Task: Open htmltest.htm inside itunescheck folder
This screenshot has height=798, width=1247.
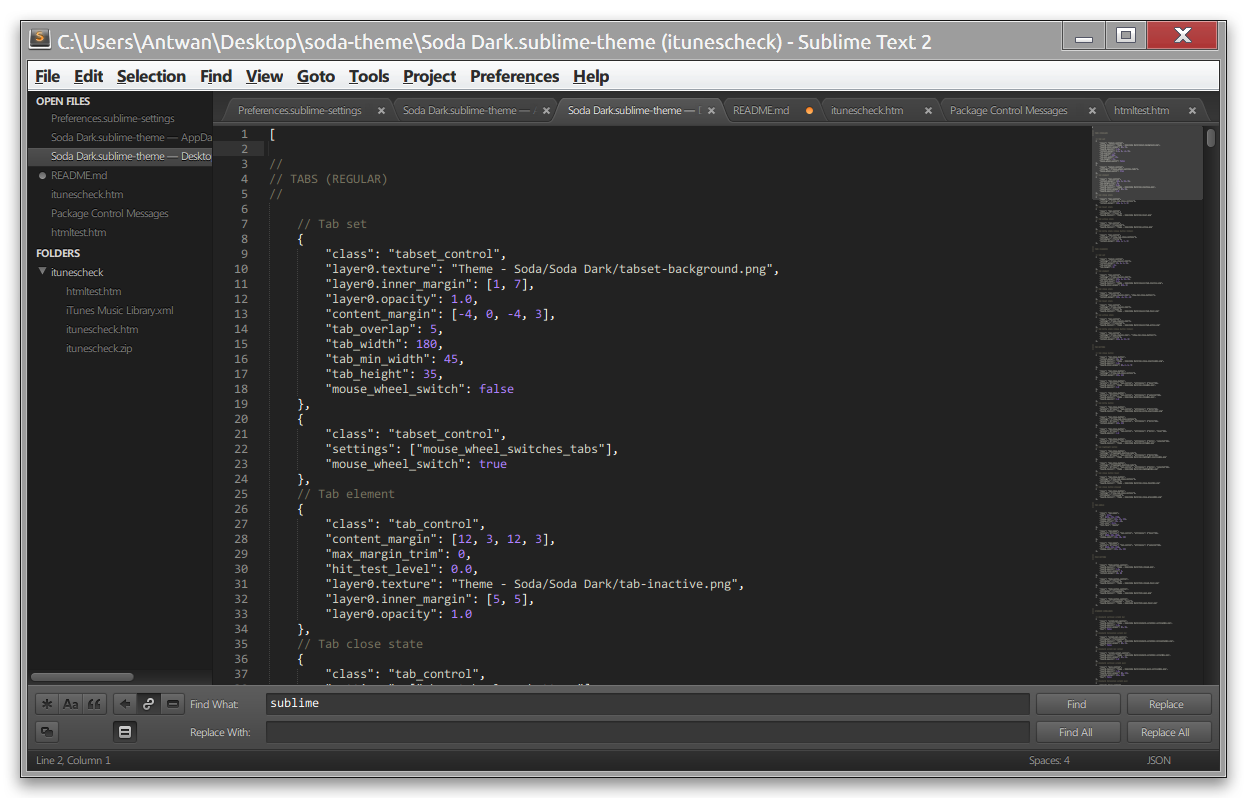Action: [94, 291]
